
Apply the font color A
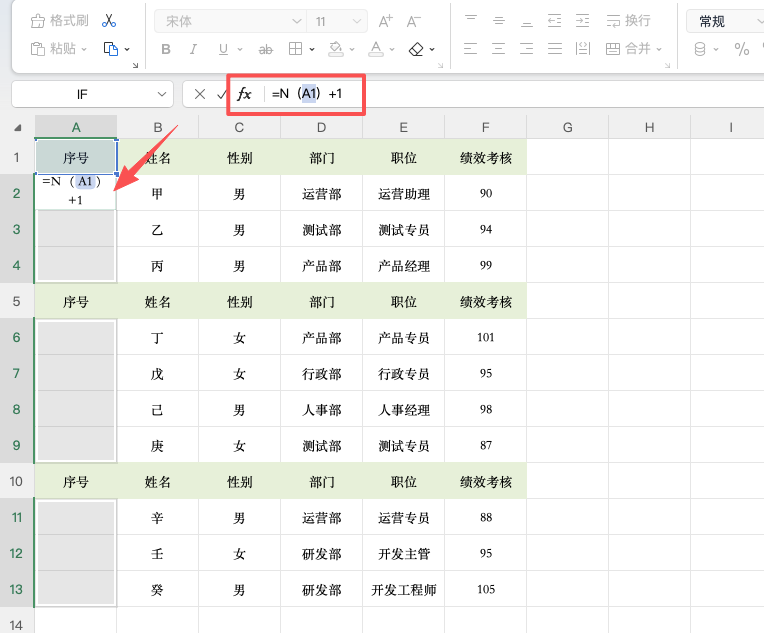pos(376,49)
